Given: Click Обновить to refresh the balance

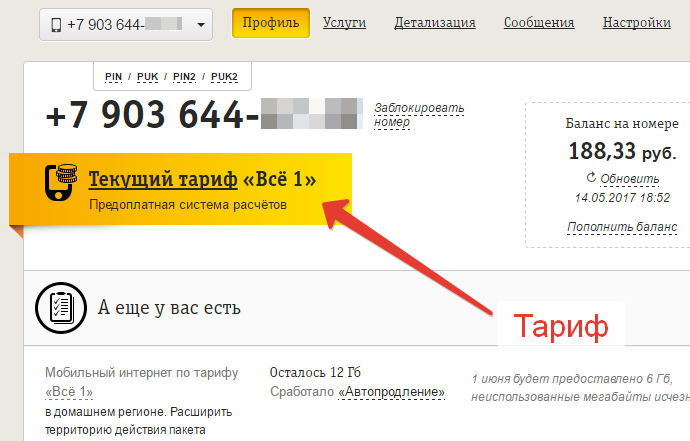Looking at the screenshot, I should [x=630, y=179].
